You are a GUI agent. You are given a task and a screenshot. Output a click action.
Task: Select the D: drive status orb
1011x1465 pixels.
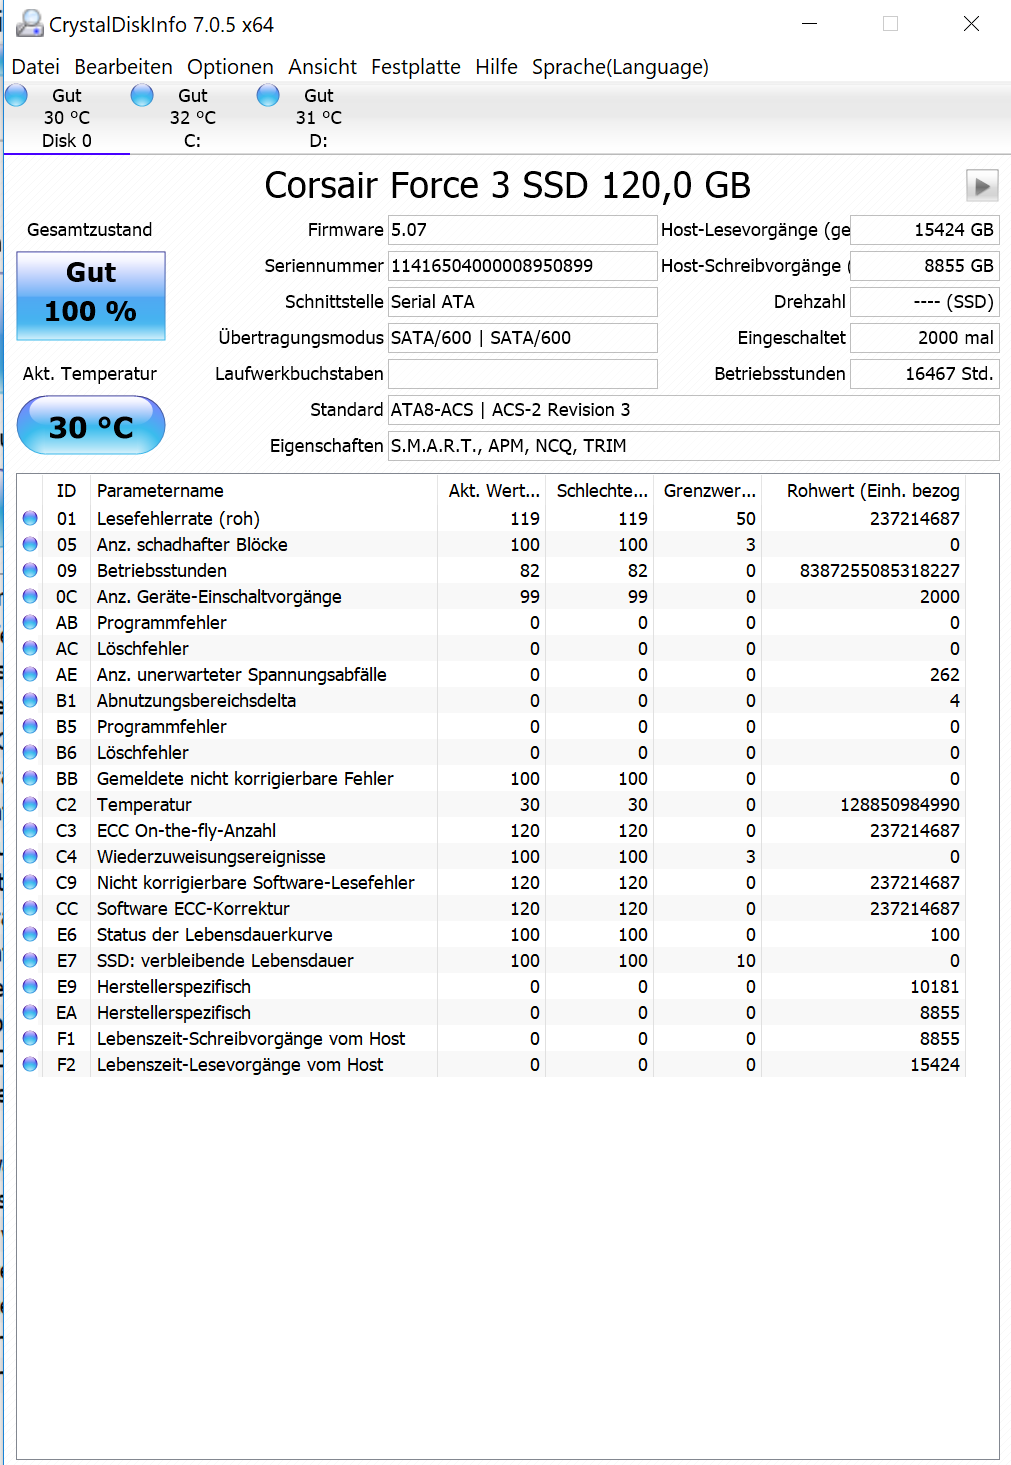269,95
